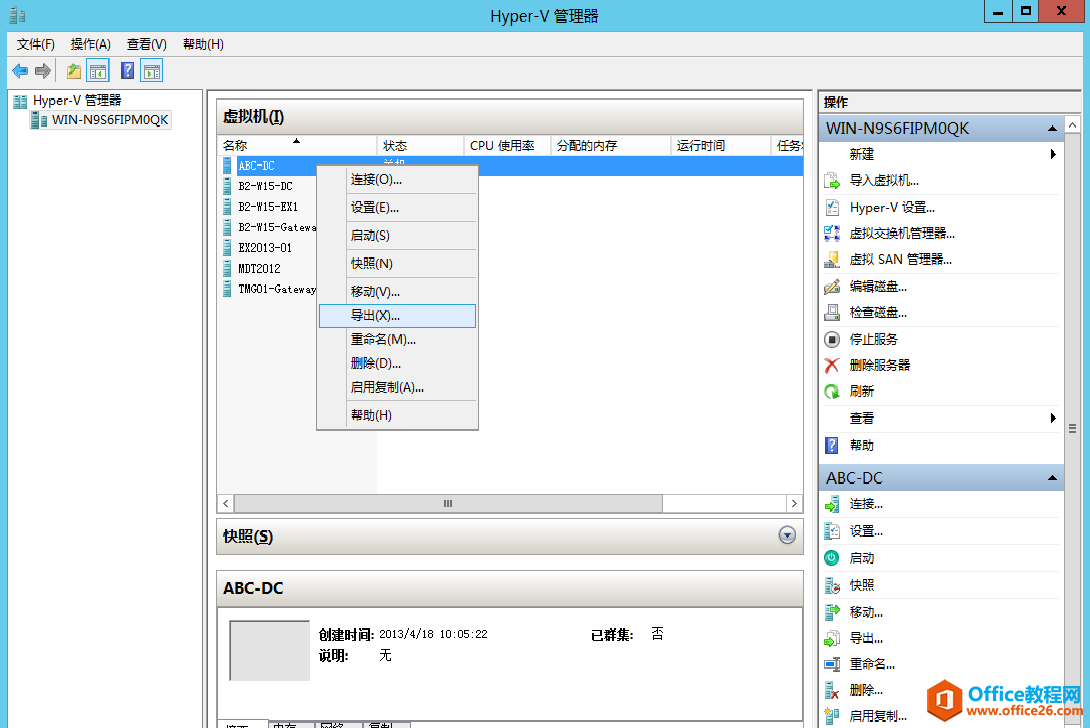Image resolution: width=1090 pixels, height=728 pixels.
Task: Click Hyper-V Settings (Hyper-V 设置) action link
Action: [892, 208]
